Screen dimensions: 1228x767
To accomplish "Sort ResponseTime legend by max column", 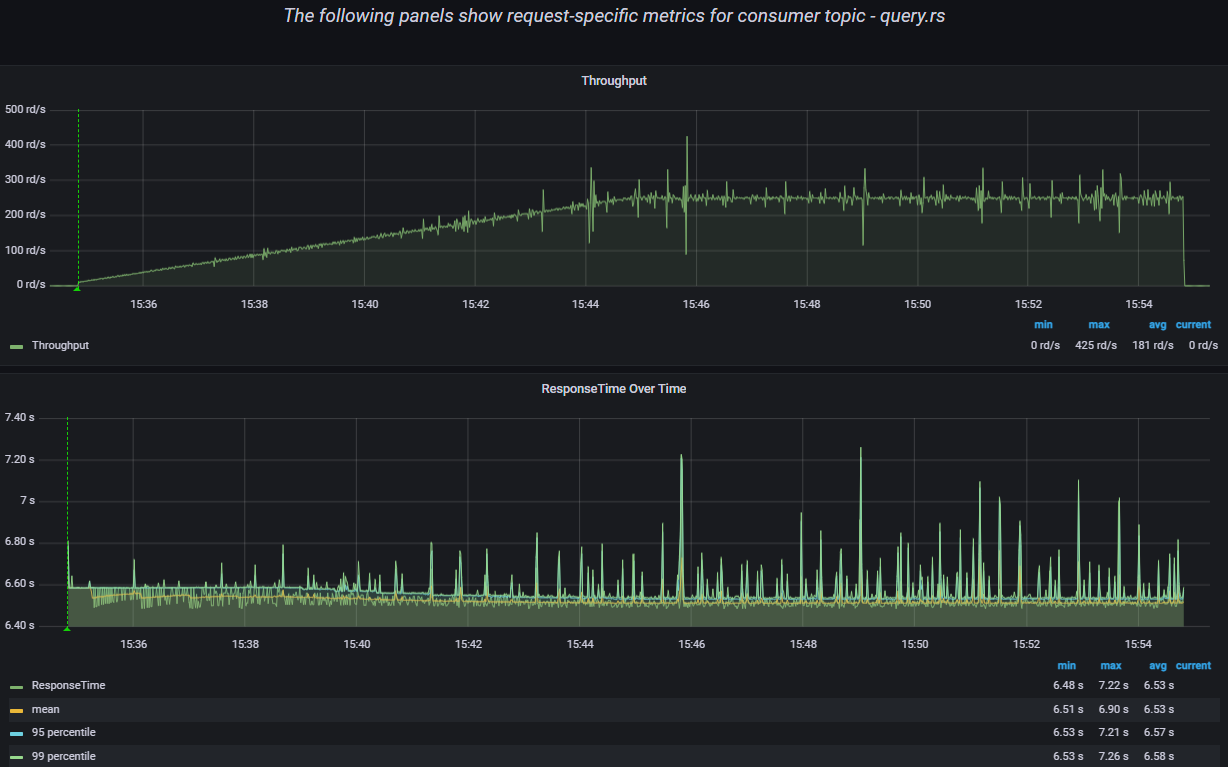I will [1111, 666].
